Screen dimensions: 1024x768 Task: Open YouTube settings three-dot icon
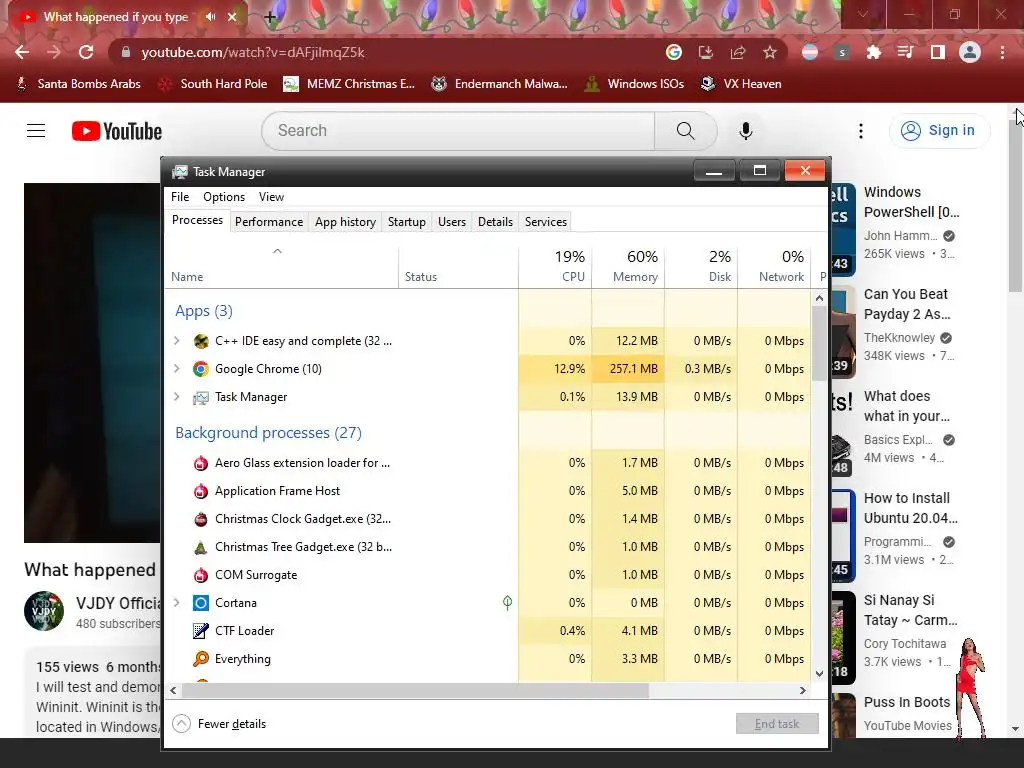tap(861, 131)
